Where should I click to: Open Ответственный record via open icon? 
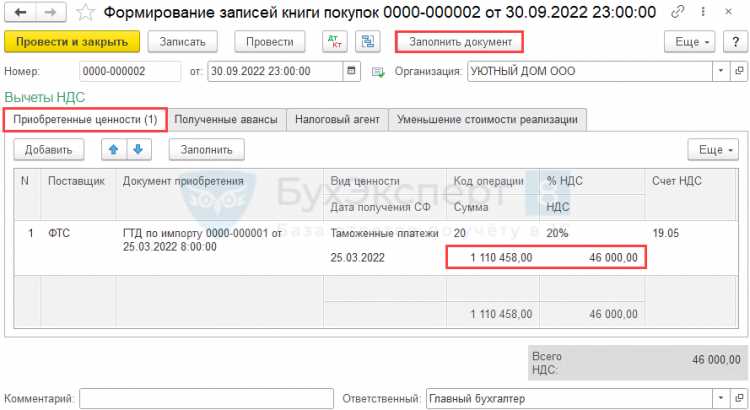(739, 398)
